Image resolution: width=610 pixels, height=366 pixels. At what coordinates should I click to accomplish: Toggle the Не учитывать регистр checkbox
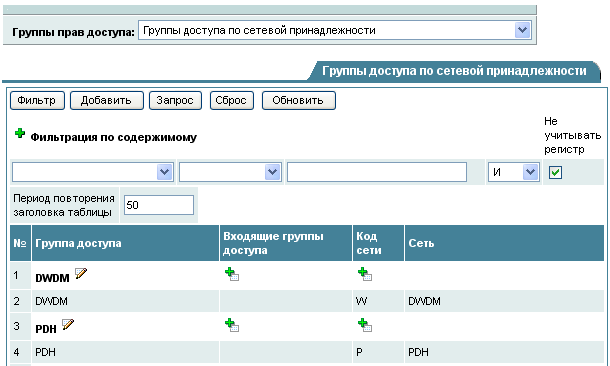[555, 172]
